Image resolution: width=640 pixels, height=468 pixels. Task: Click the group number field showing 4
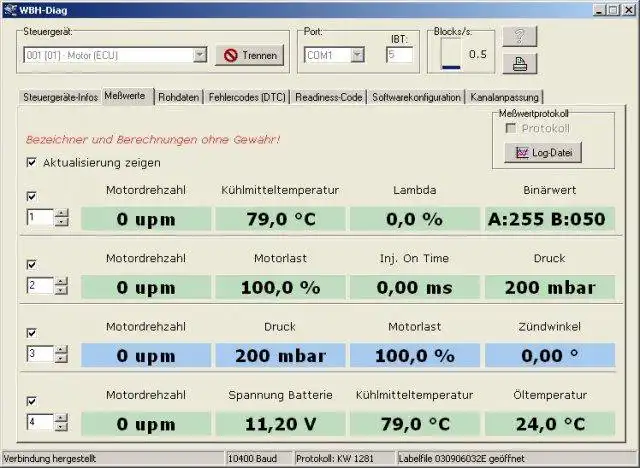(40, 422)
